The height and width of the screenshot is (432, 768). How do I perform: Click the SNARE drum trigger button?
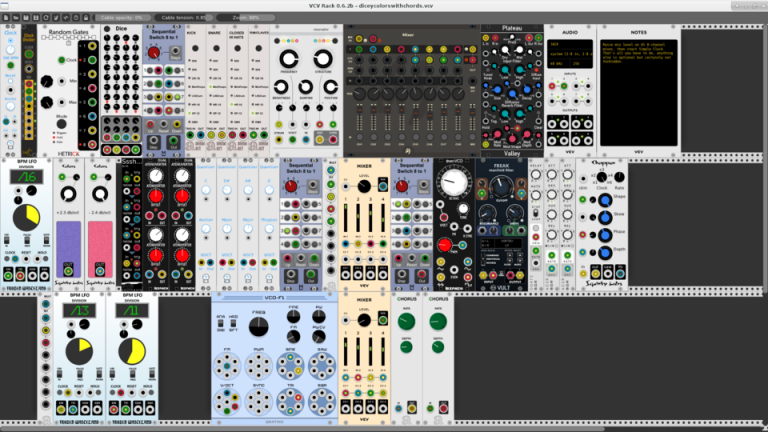tap(216, 48)
